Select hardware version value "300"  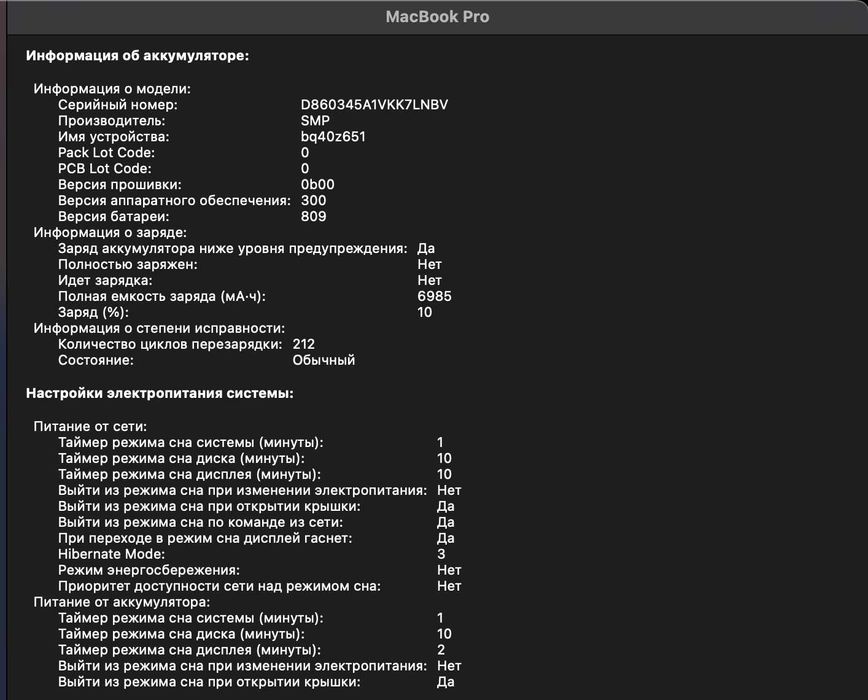pos(313,201)
